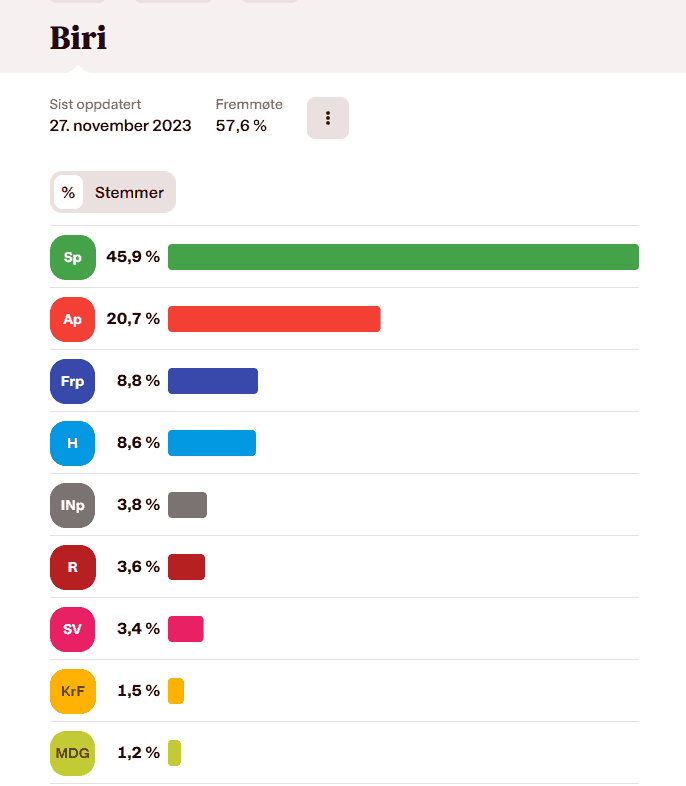686x786 pixels.
Task: Click the dark red R party badge
Action: click(73, 567)
